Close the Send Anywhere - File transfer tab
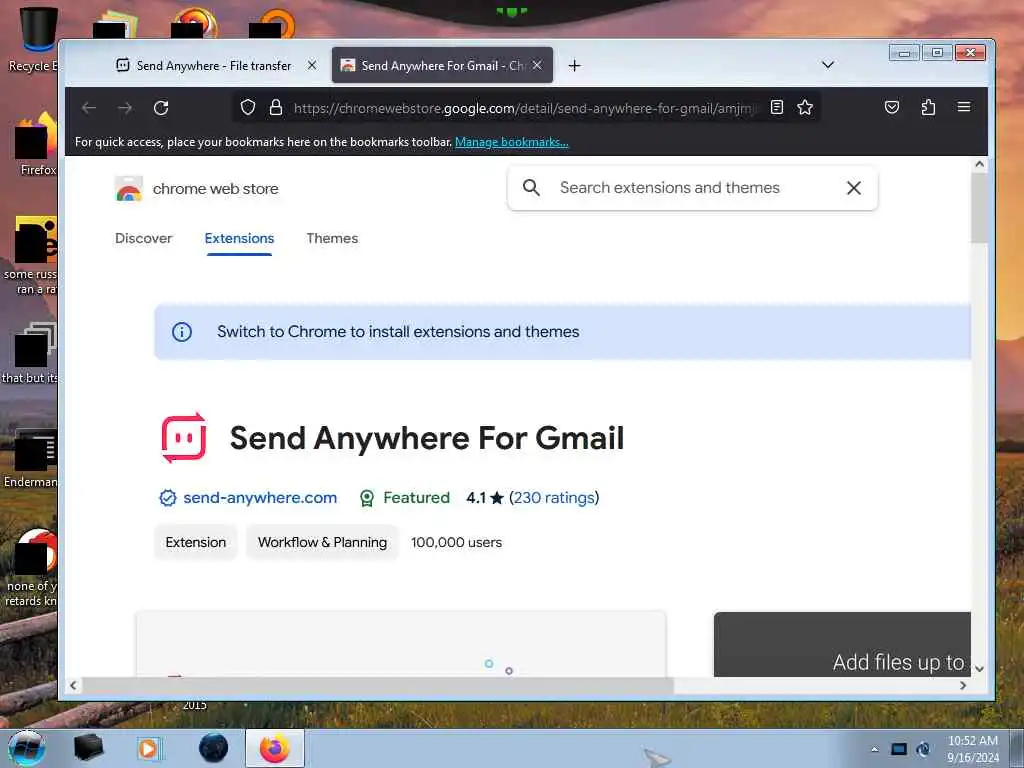 click(312, 65)
